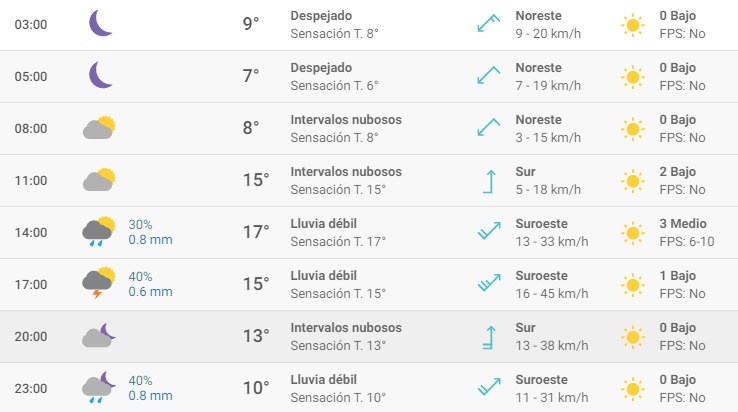Screen dimensions: 738x412
Task: Click the moon icon at 05:00
Action: click(100, 75)
